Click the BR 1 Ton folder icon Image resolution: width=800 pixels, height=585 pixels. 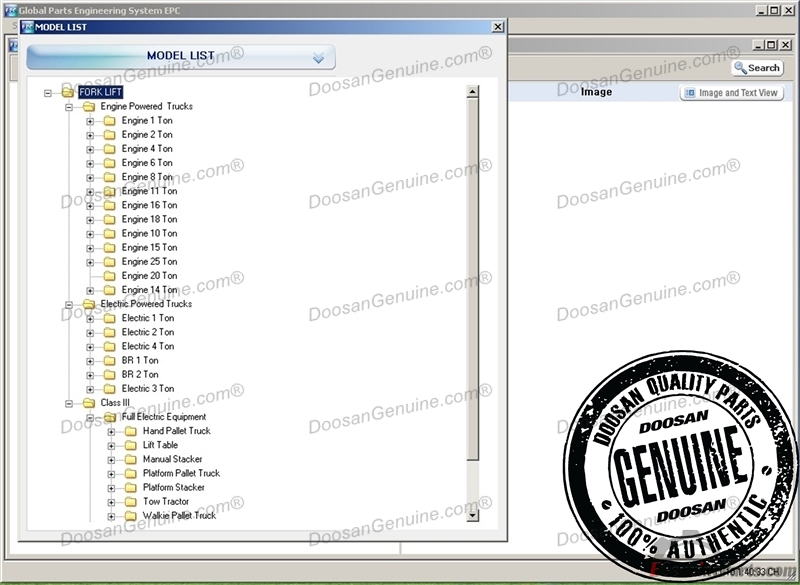109,360
